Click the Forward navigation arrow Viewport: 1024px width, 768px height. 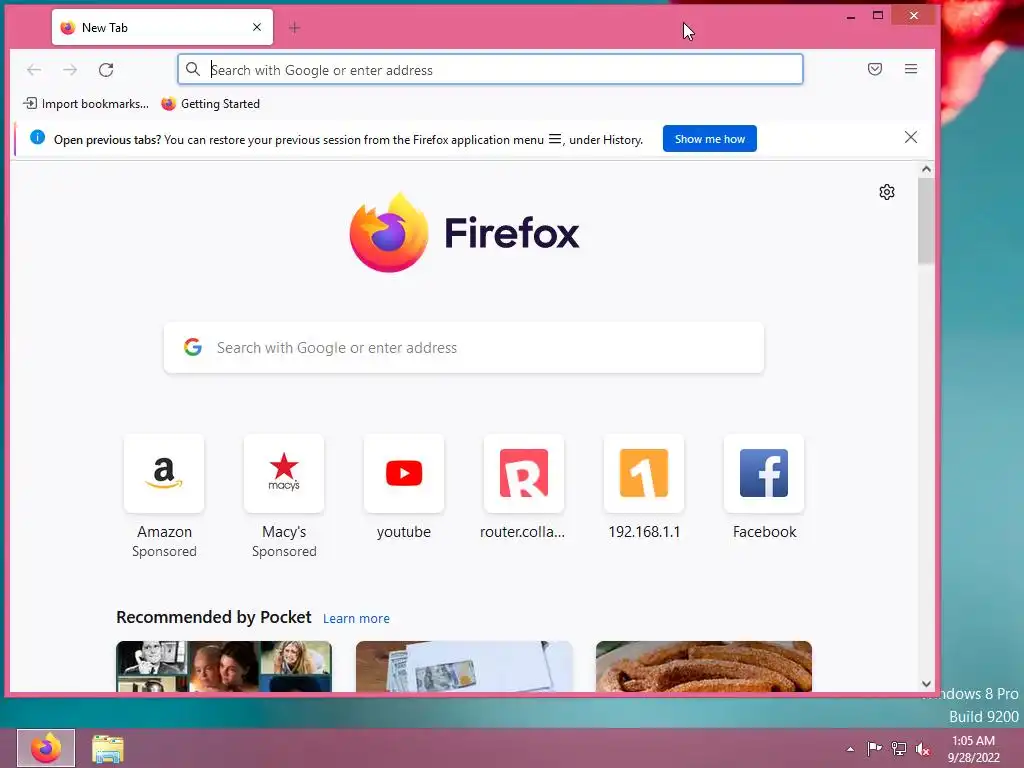pyautogui.click(x=70, y=70)
